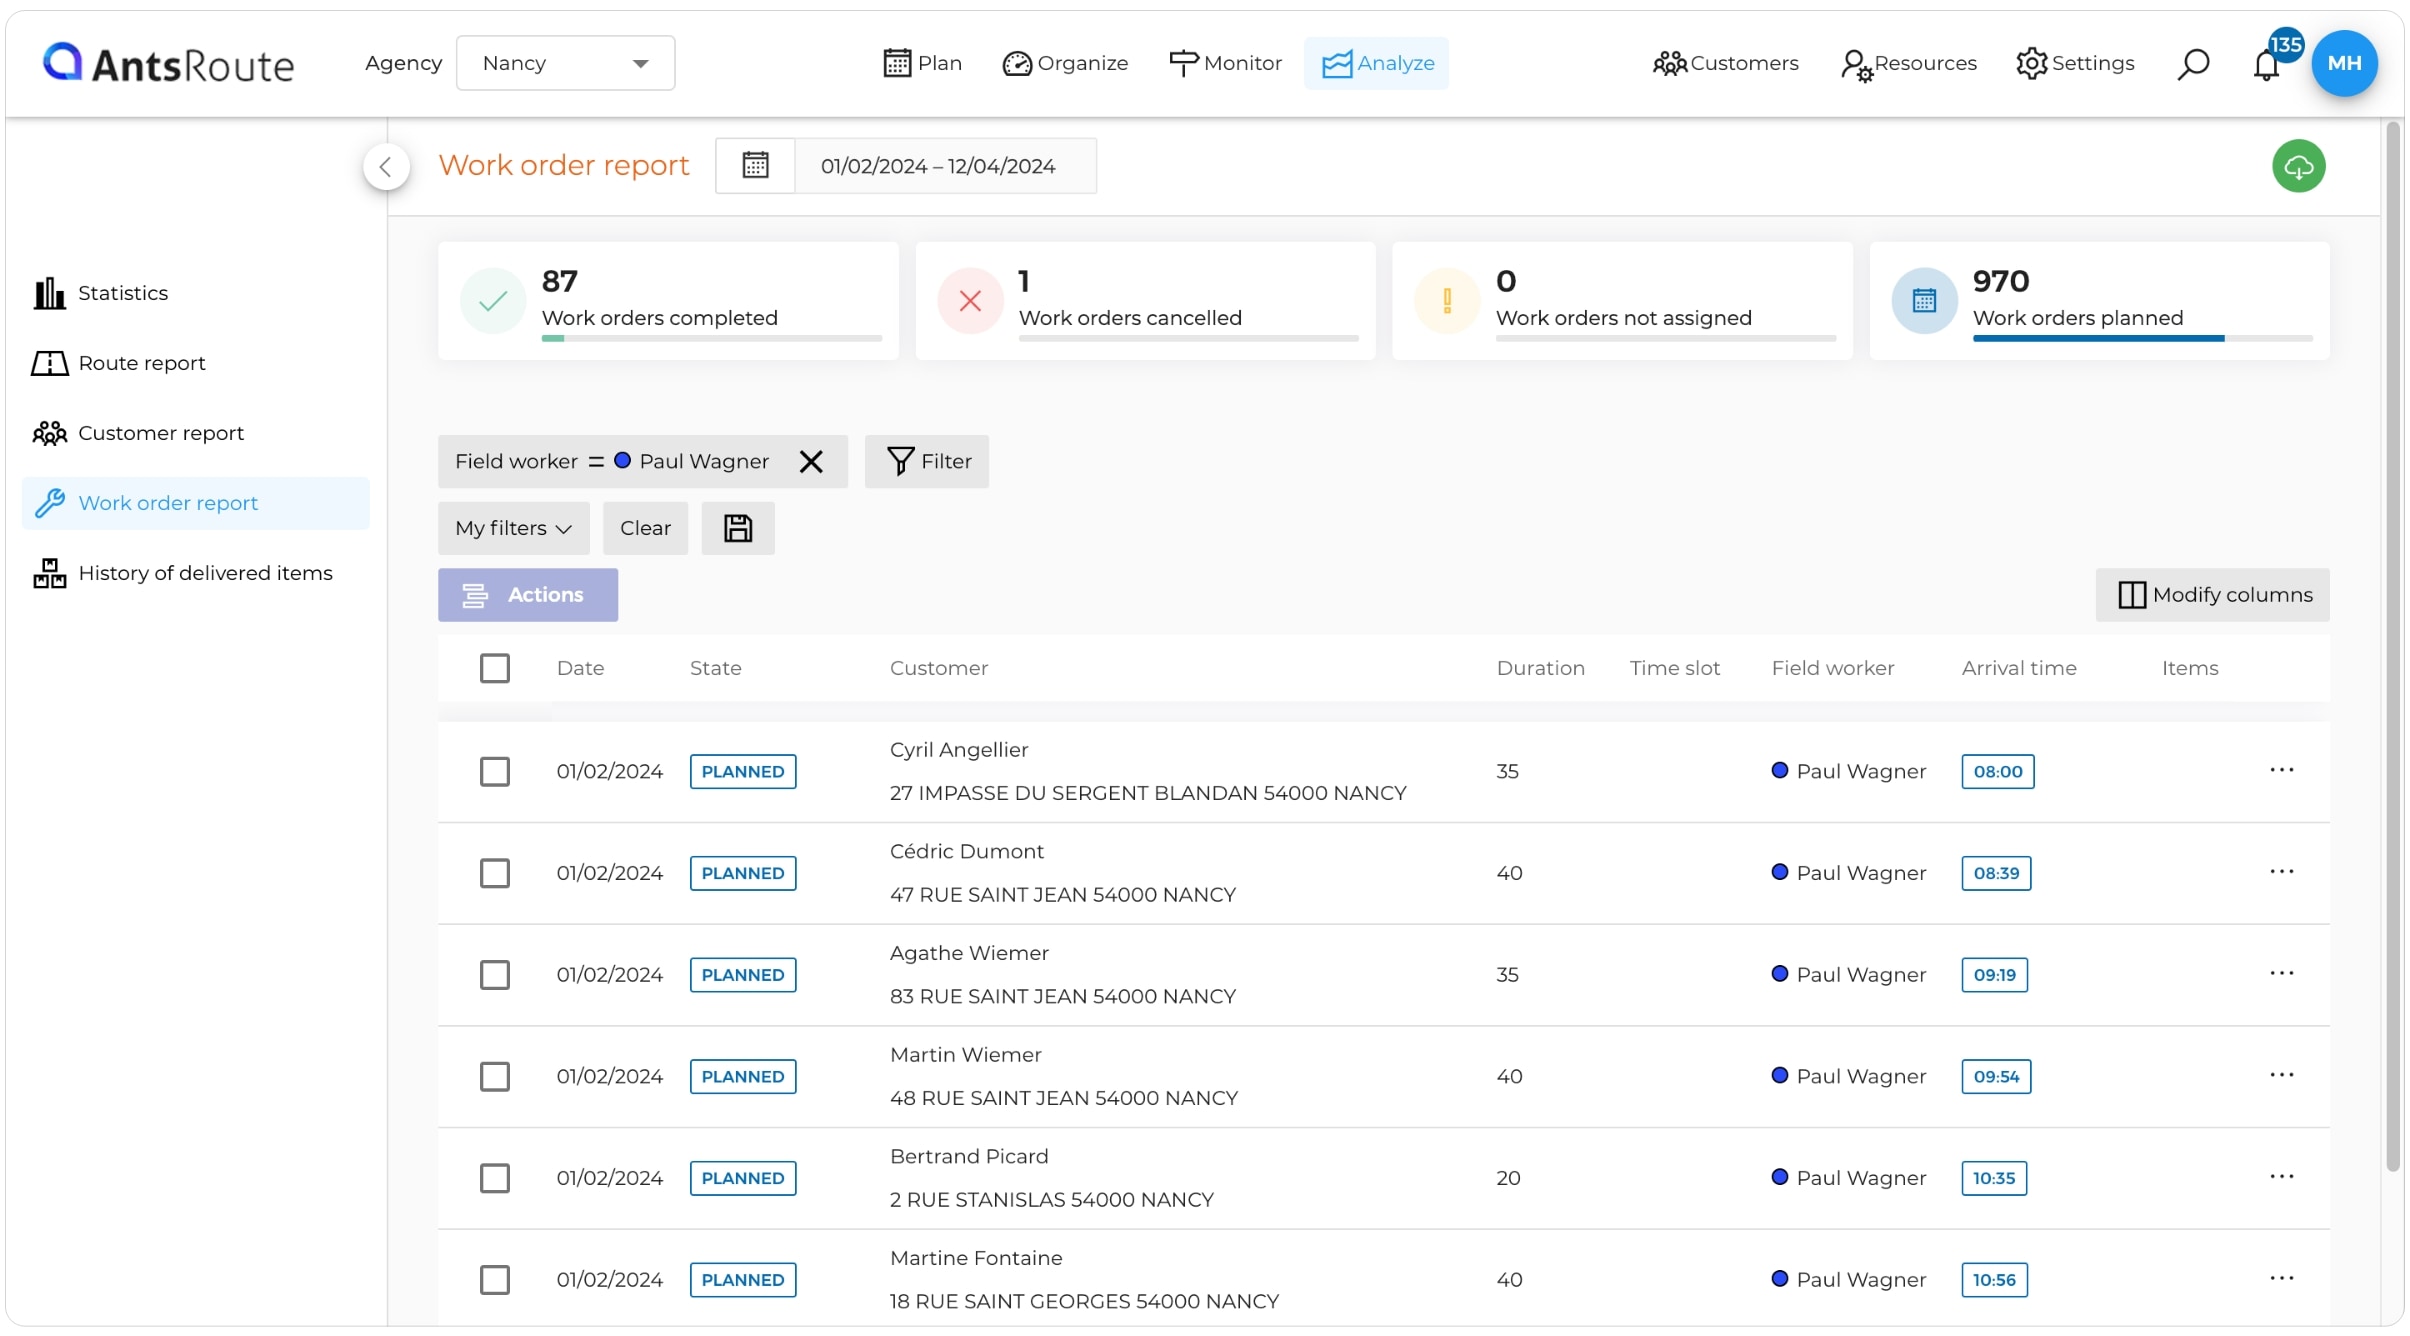Screen dimensions: 2410x1336
Task: Open the Customers page
Action: [x=1725, y=63]
